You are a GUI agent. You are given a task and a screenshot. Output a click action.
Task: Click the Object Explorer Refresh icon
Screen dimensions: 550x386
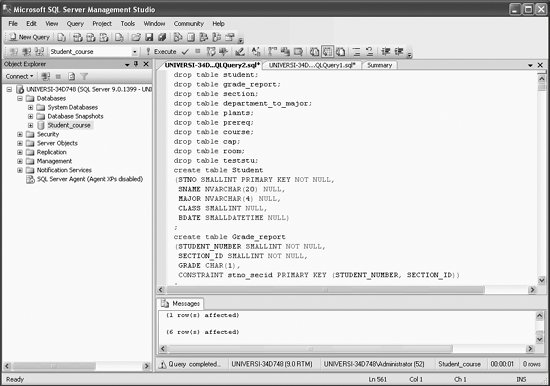71,76
